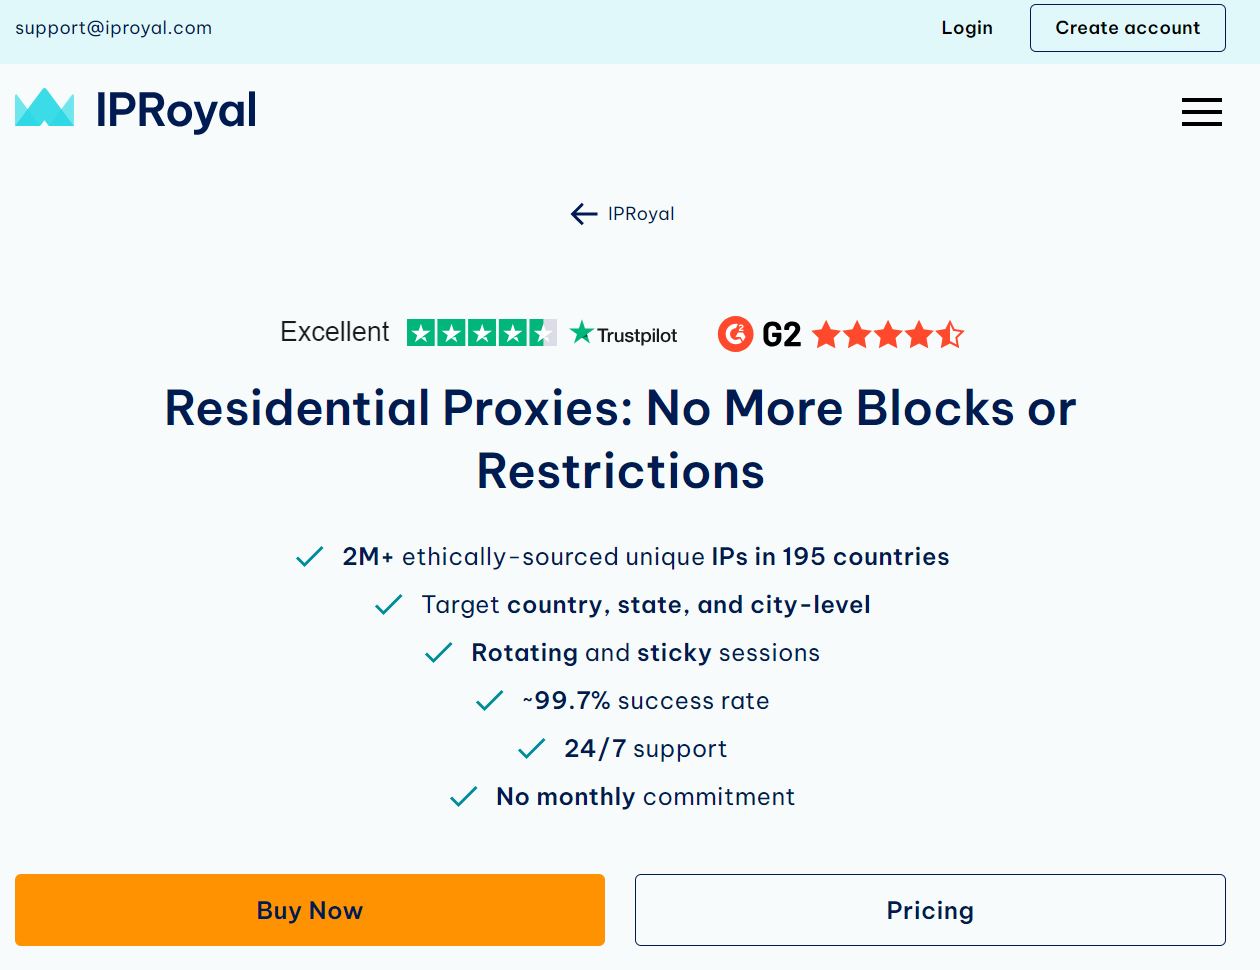Open the hamburger navigation menu
Screen dimensions: 1260x970
pyautogui.click(x=1201, y=112)
